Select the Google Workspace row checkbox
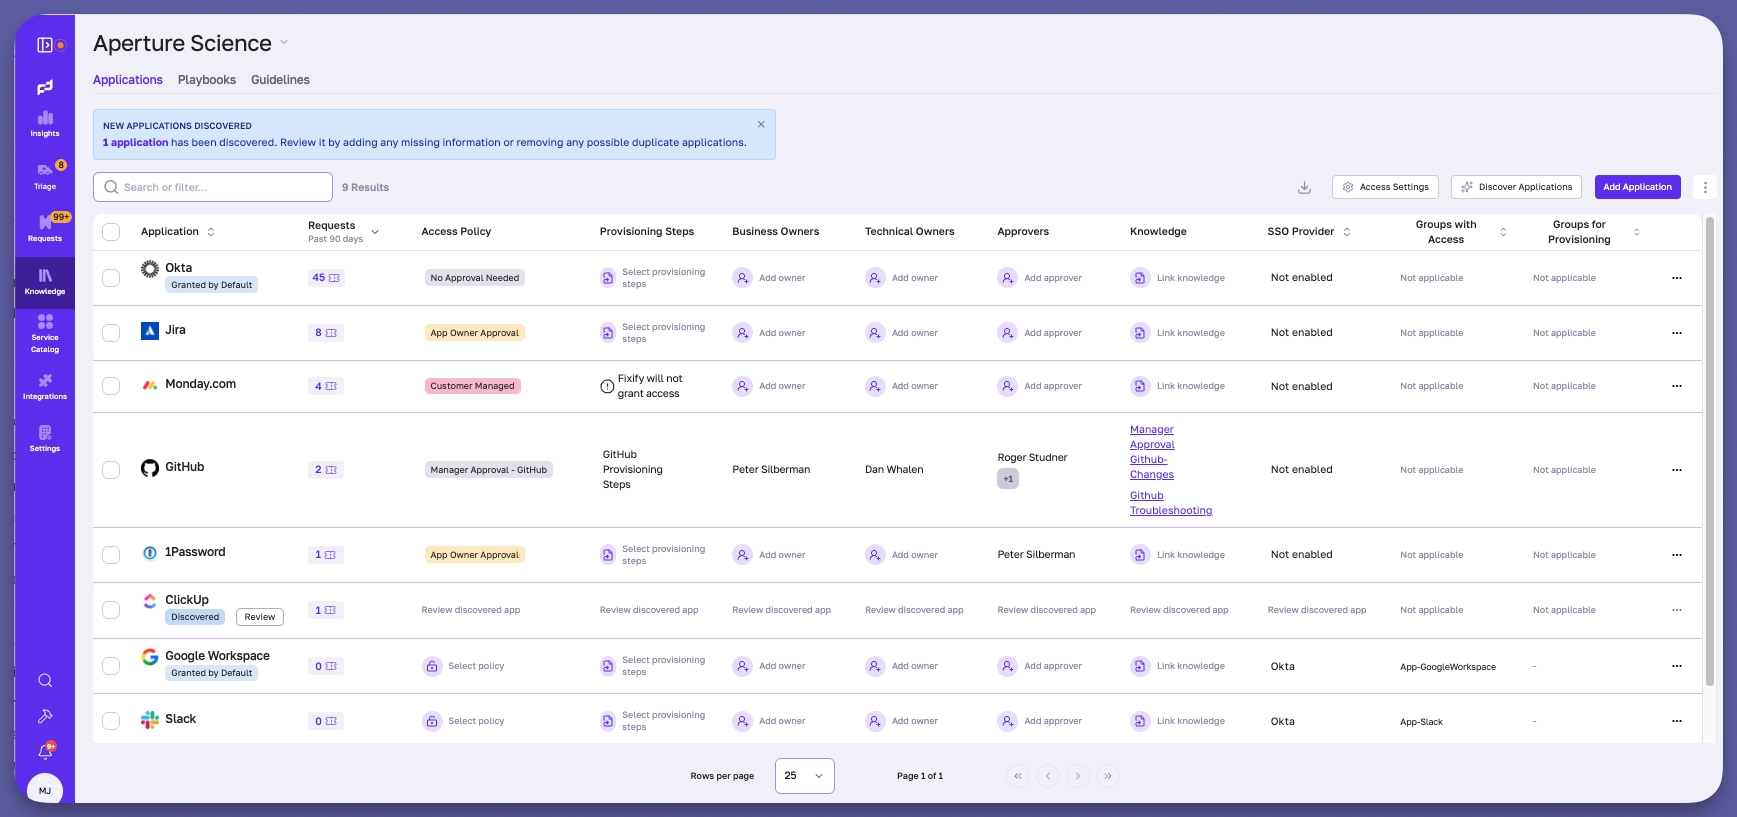This screenshot has width=1737, height=817. 111,666
